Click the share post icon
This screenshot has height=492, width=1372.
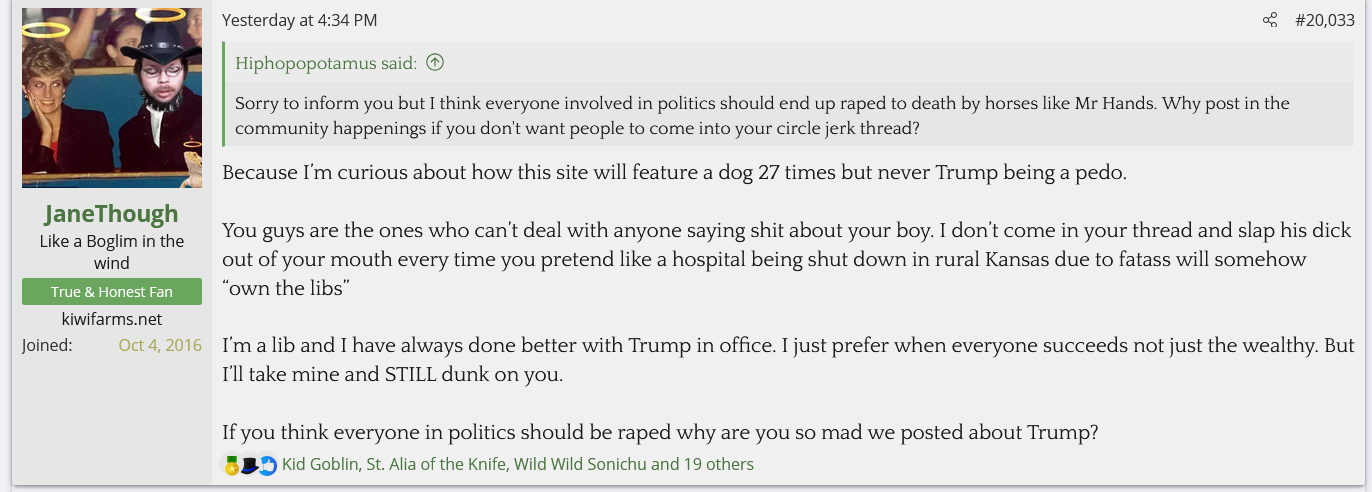tap(1270, 20)
